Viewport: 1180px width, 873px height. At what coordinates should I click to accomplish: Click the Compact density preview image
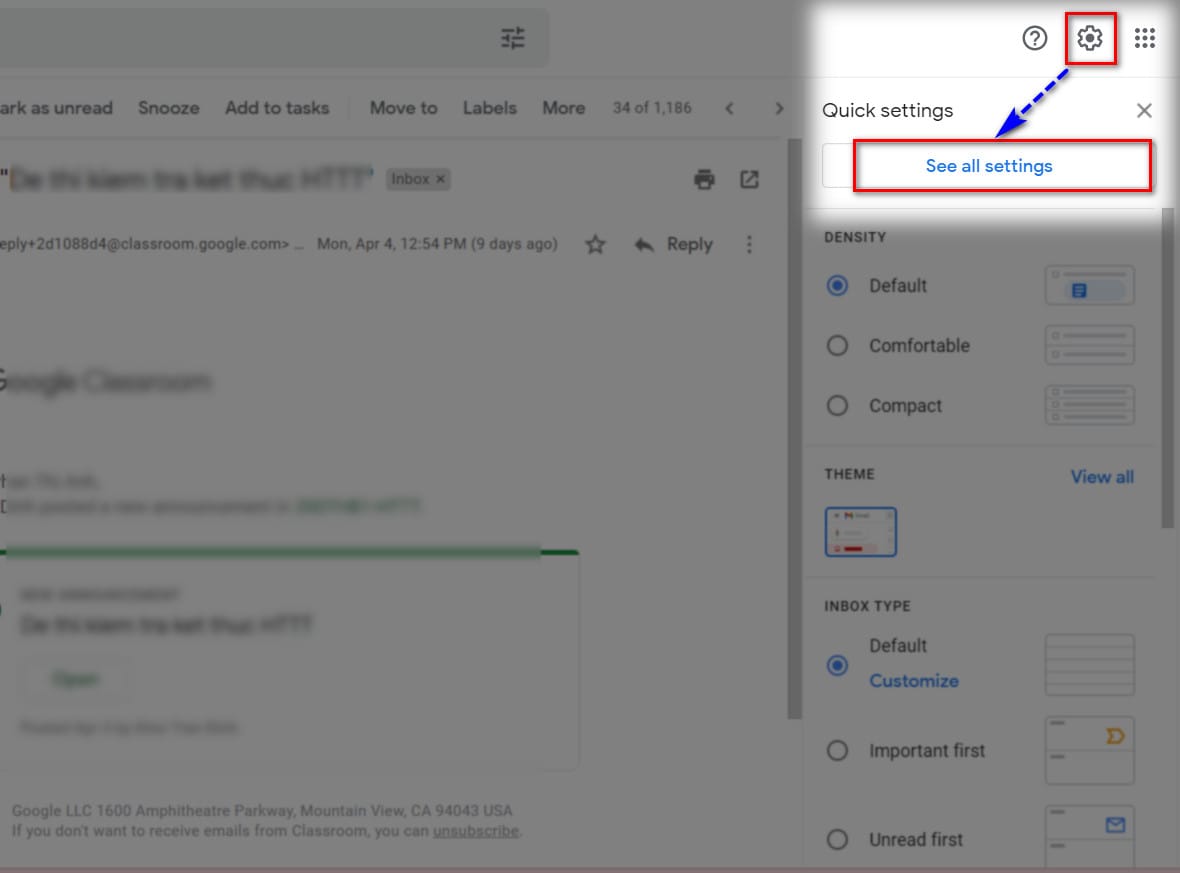[1089, 405]
